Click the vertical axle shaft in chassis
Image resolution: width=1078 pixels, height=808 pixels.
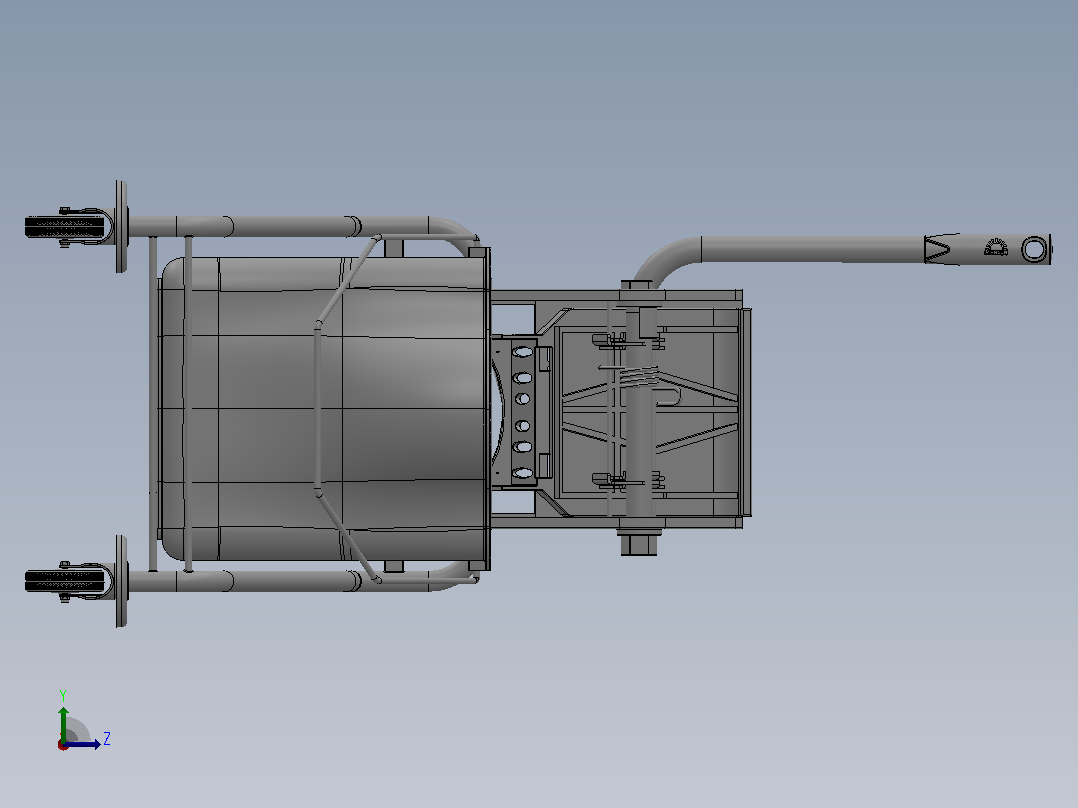pyautogui.click(x=637, y=406)
